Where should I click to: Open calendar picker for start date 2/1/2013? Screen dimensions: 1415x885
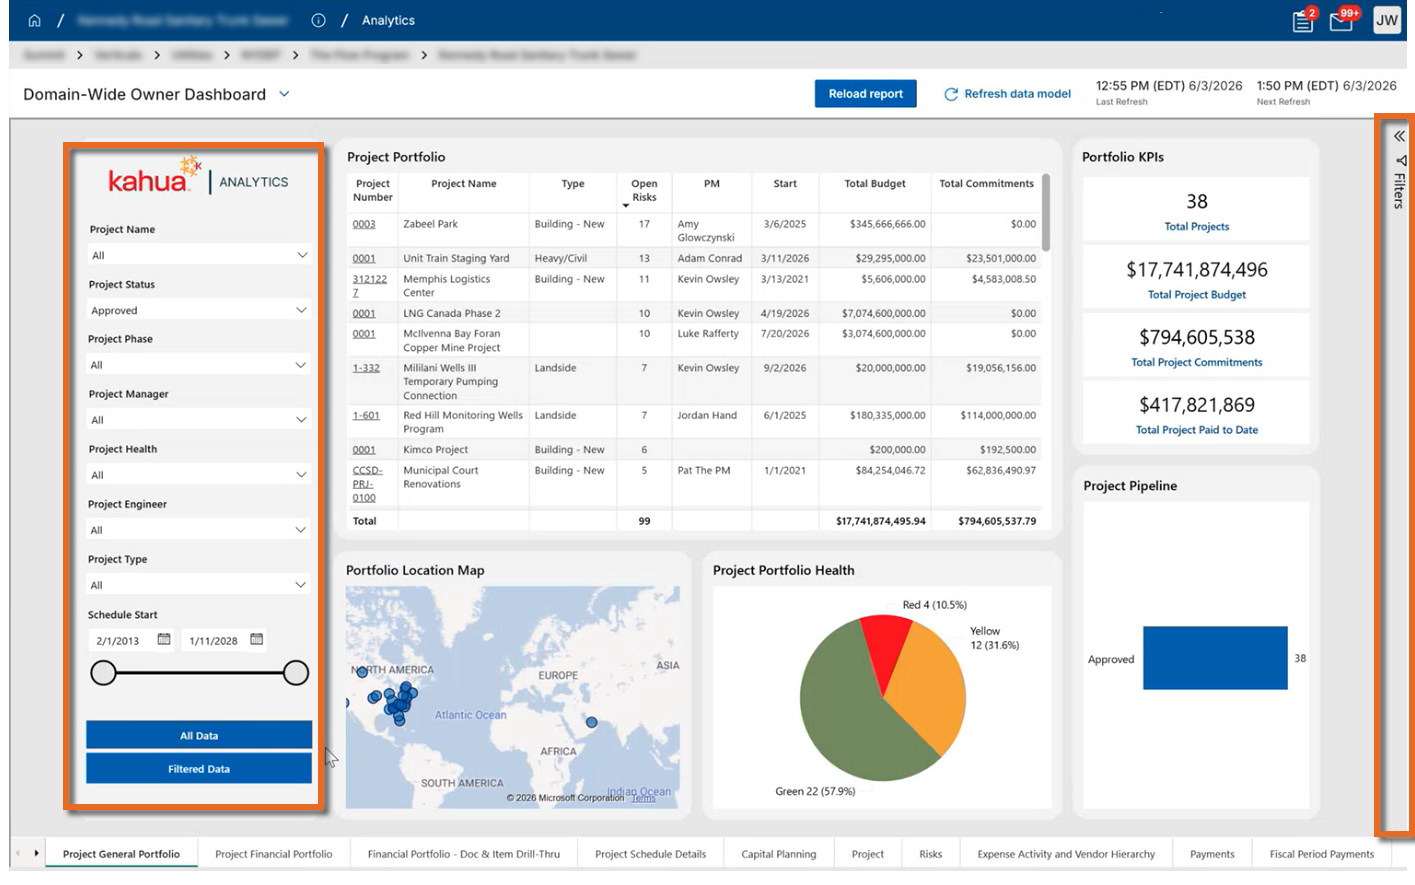click(164, 639)
